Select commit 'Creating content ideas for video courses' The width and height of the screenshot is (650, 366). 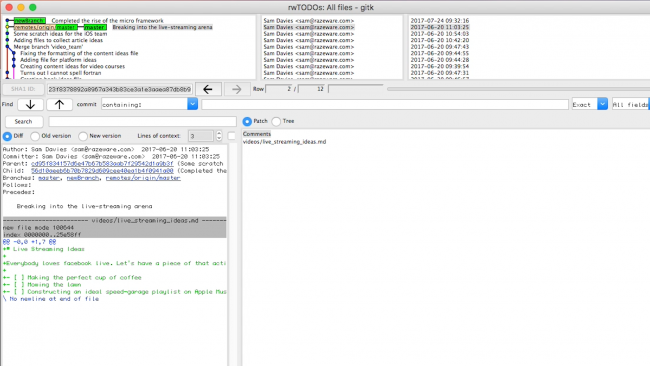73,66
